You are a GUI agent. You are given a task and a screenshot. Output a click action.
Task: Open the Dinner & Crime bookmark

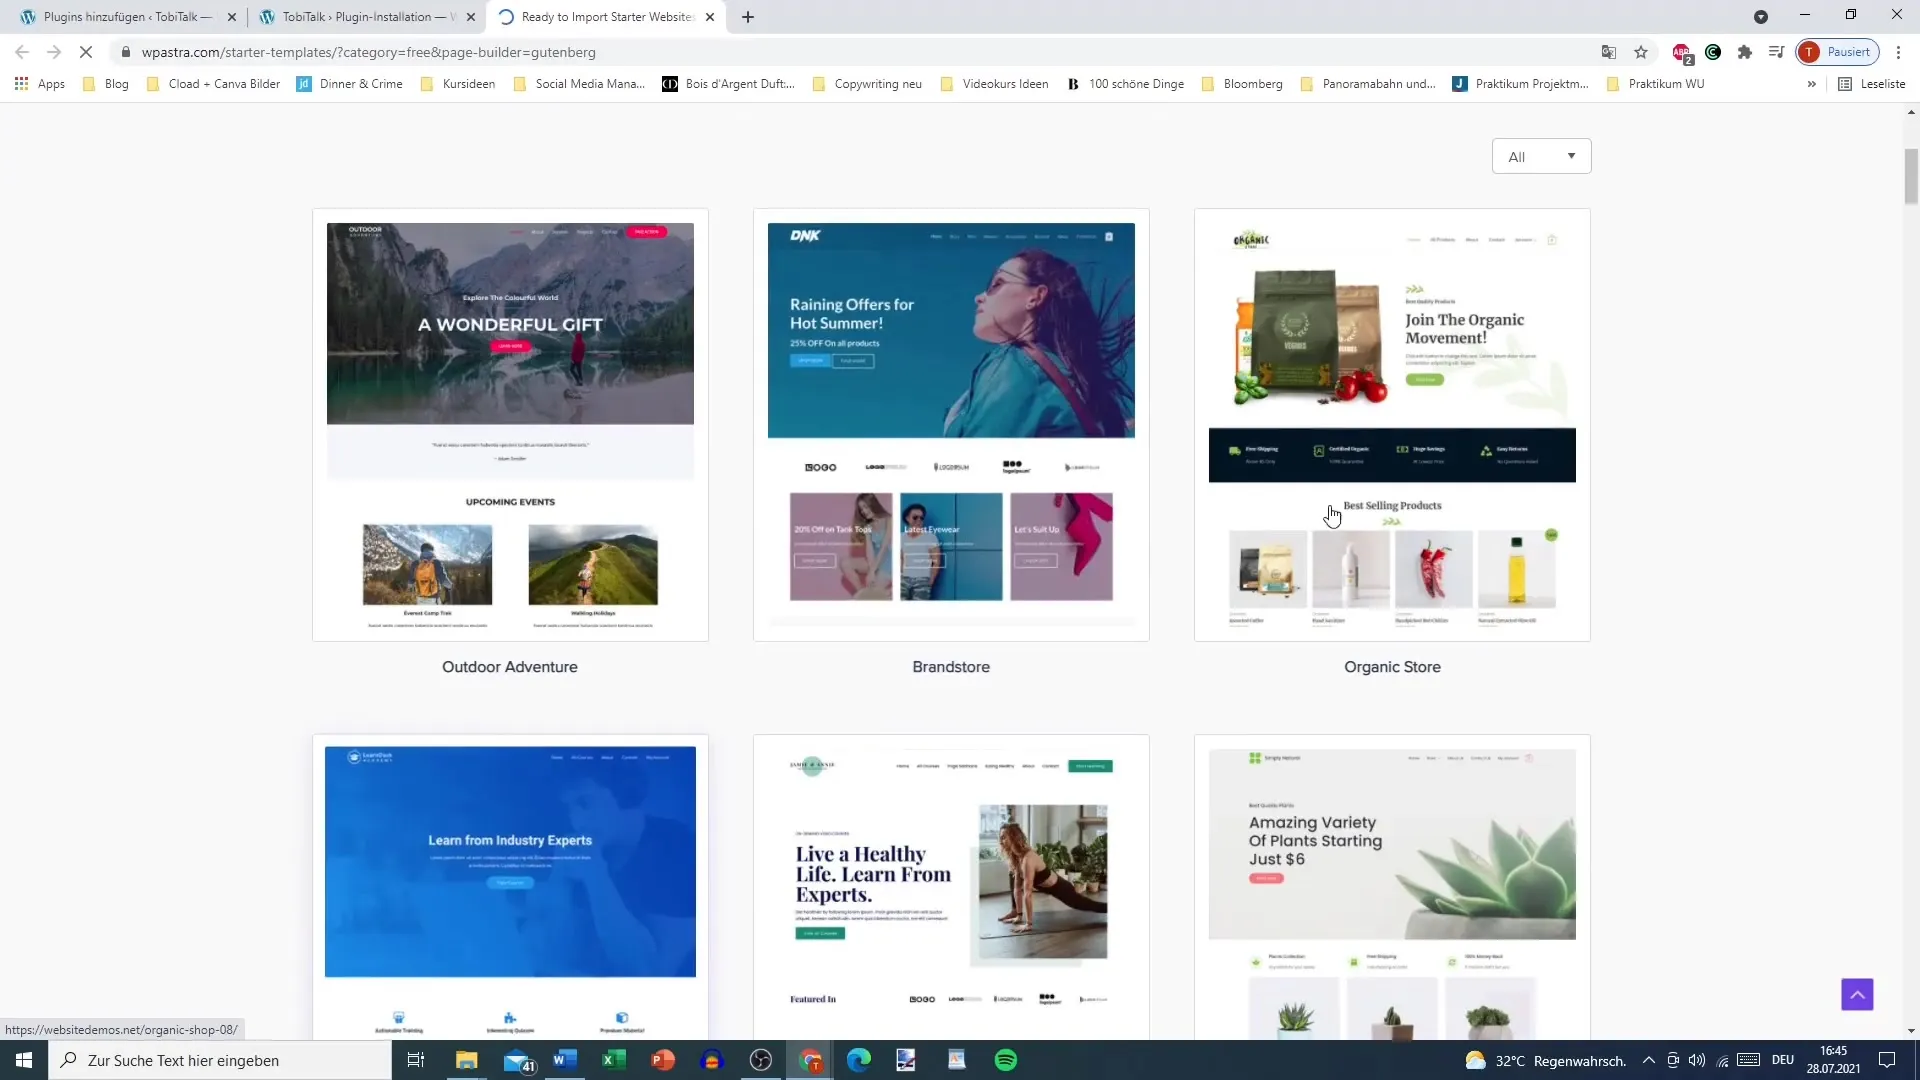tap(350, 84)
